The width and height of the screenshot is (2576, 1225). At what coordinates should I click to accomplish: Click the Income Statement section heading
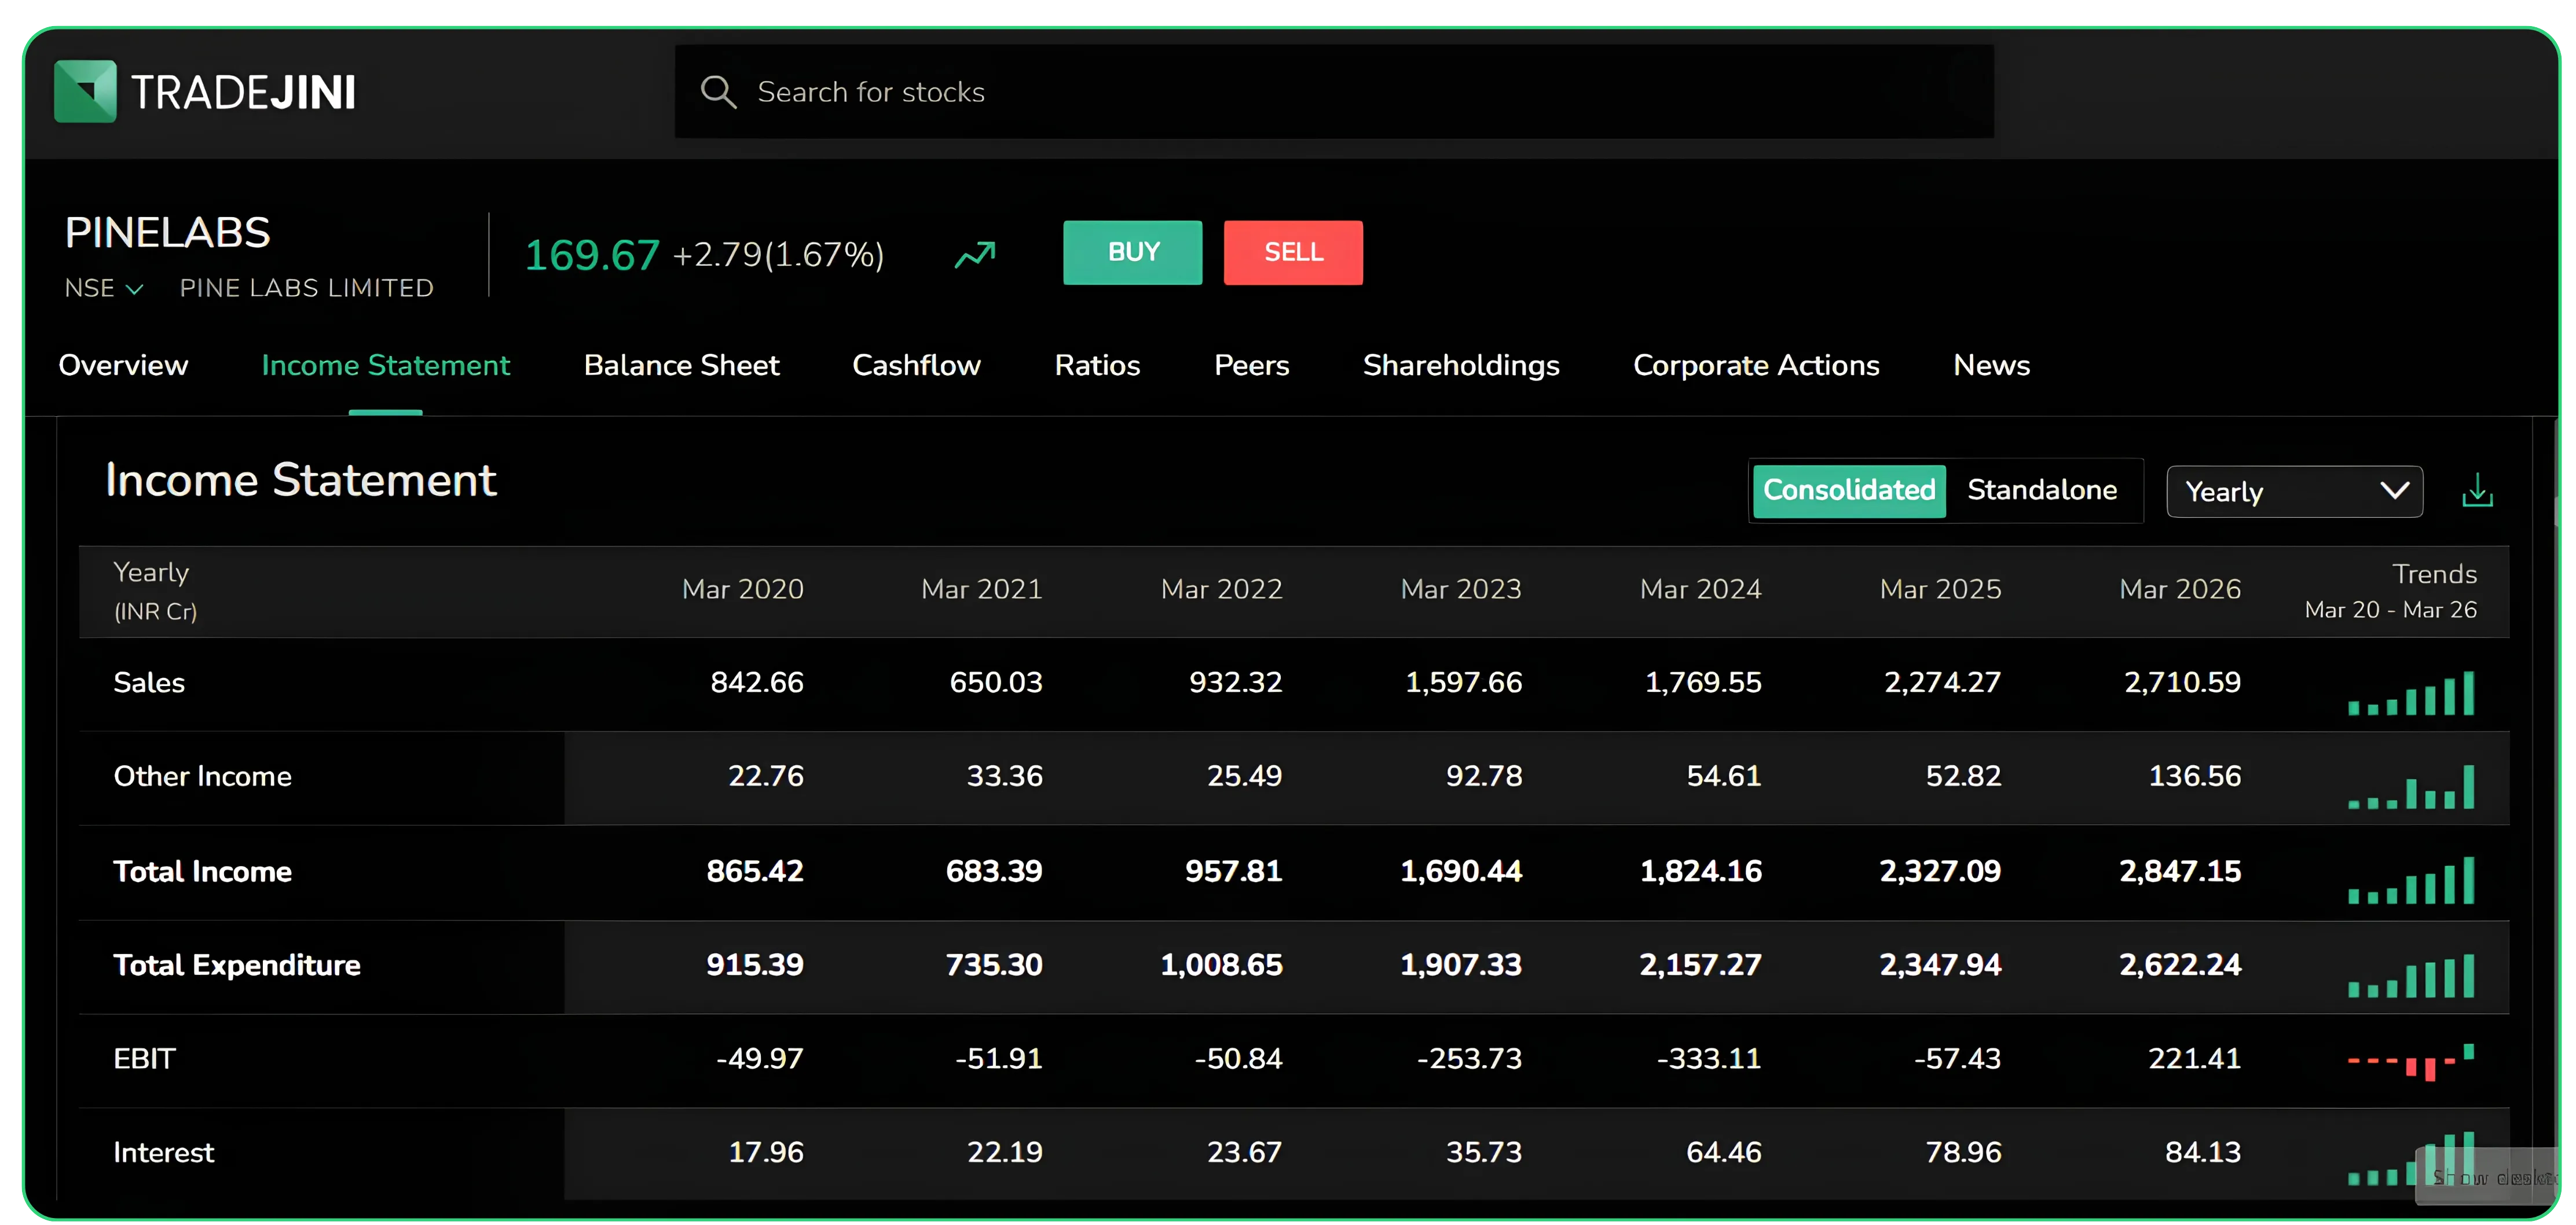pos(300,480)
